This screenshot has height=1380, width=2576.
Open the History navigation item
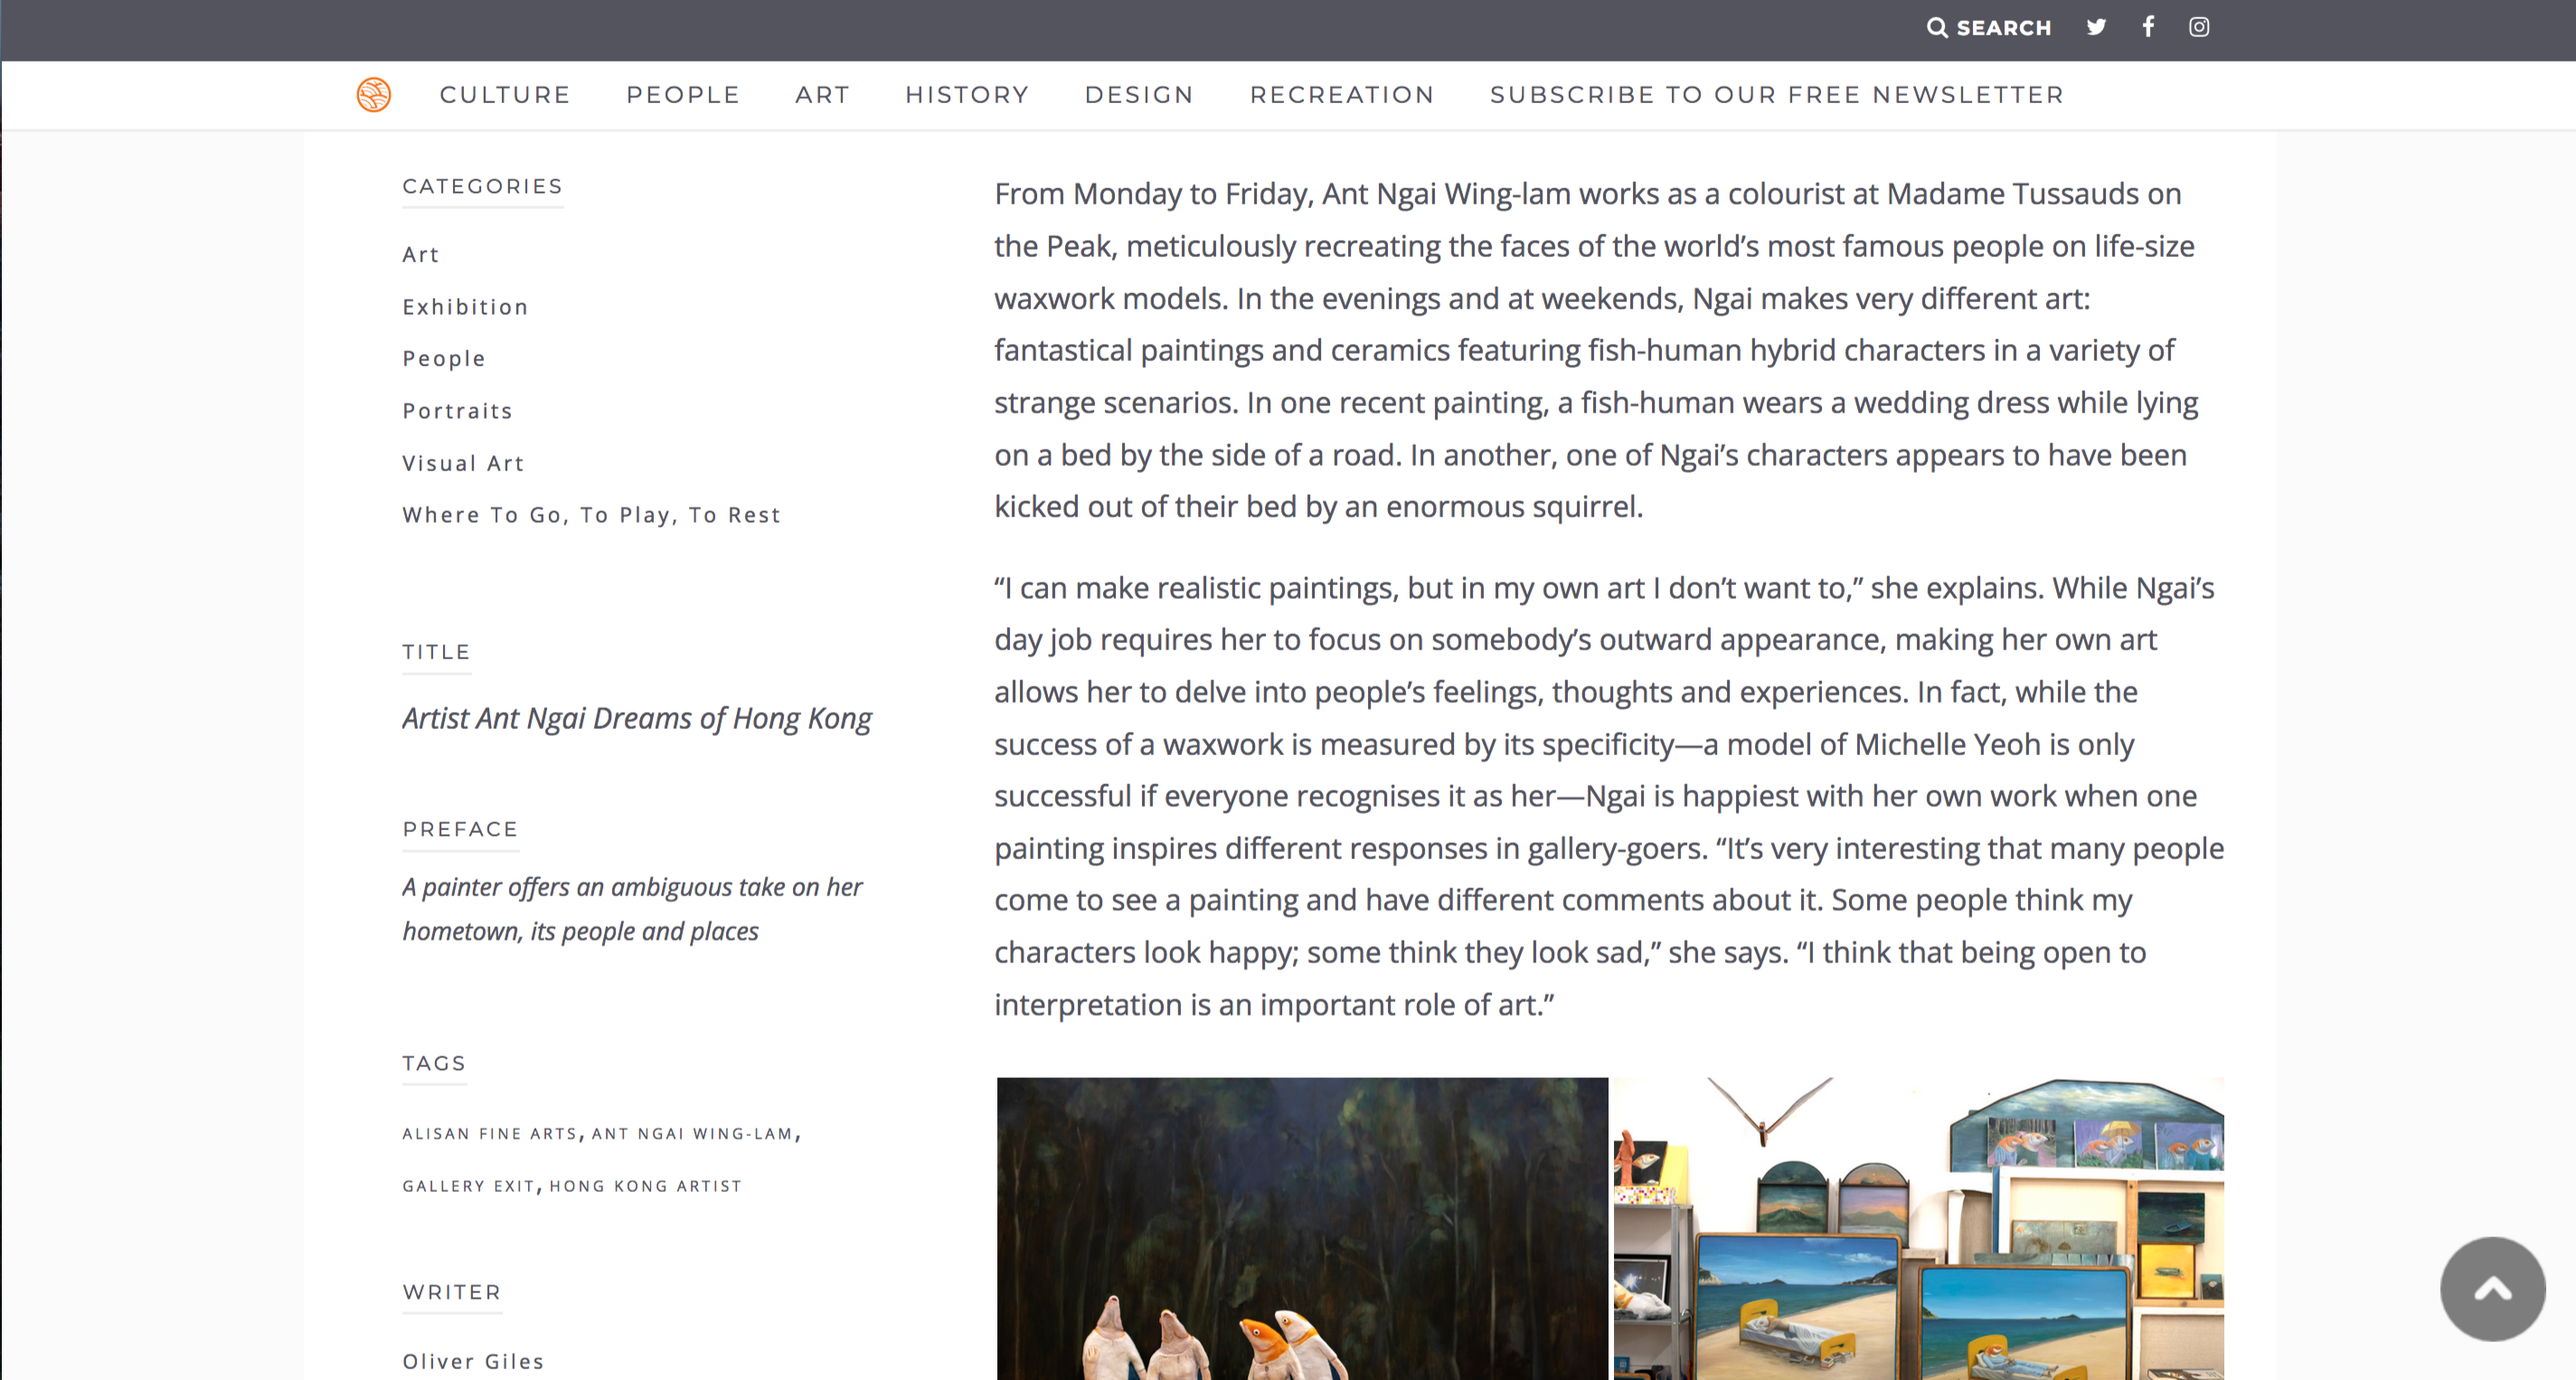click(x=967, y=95)
